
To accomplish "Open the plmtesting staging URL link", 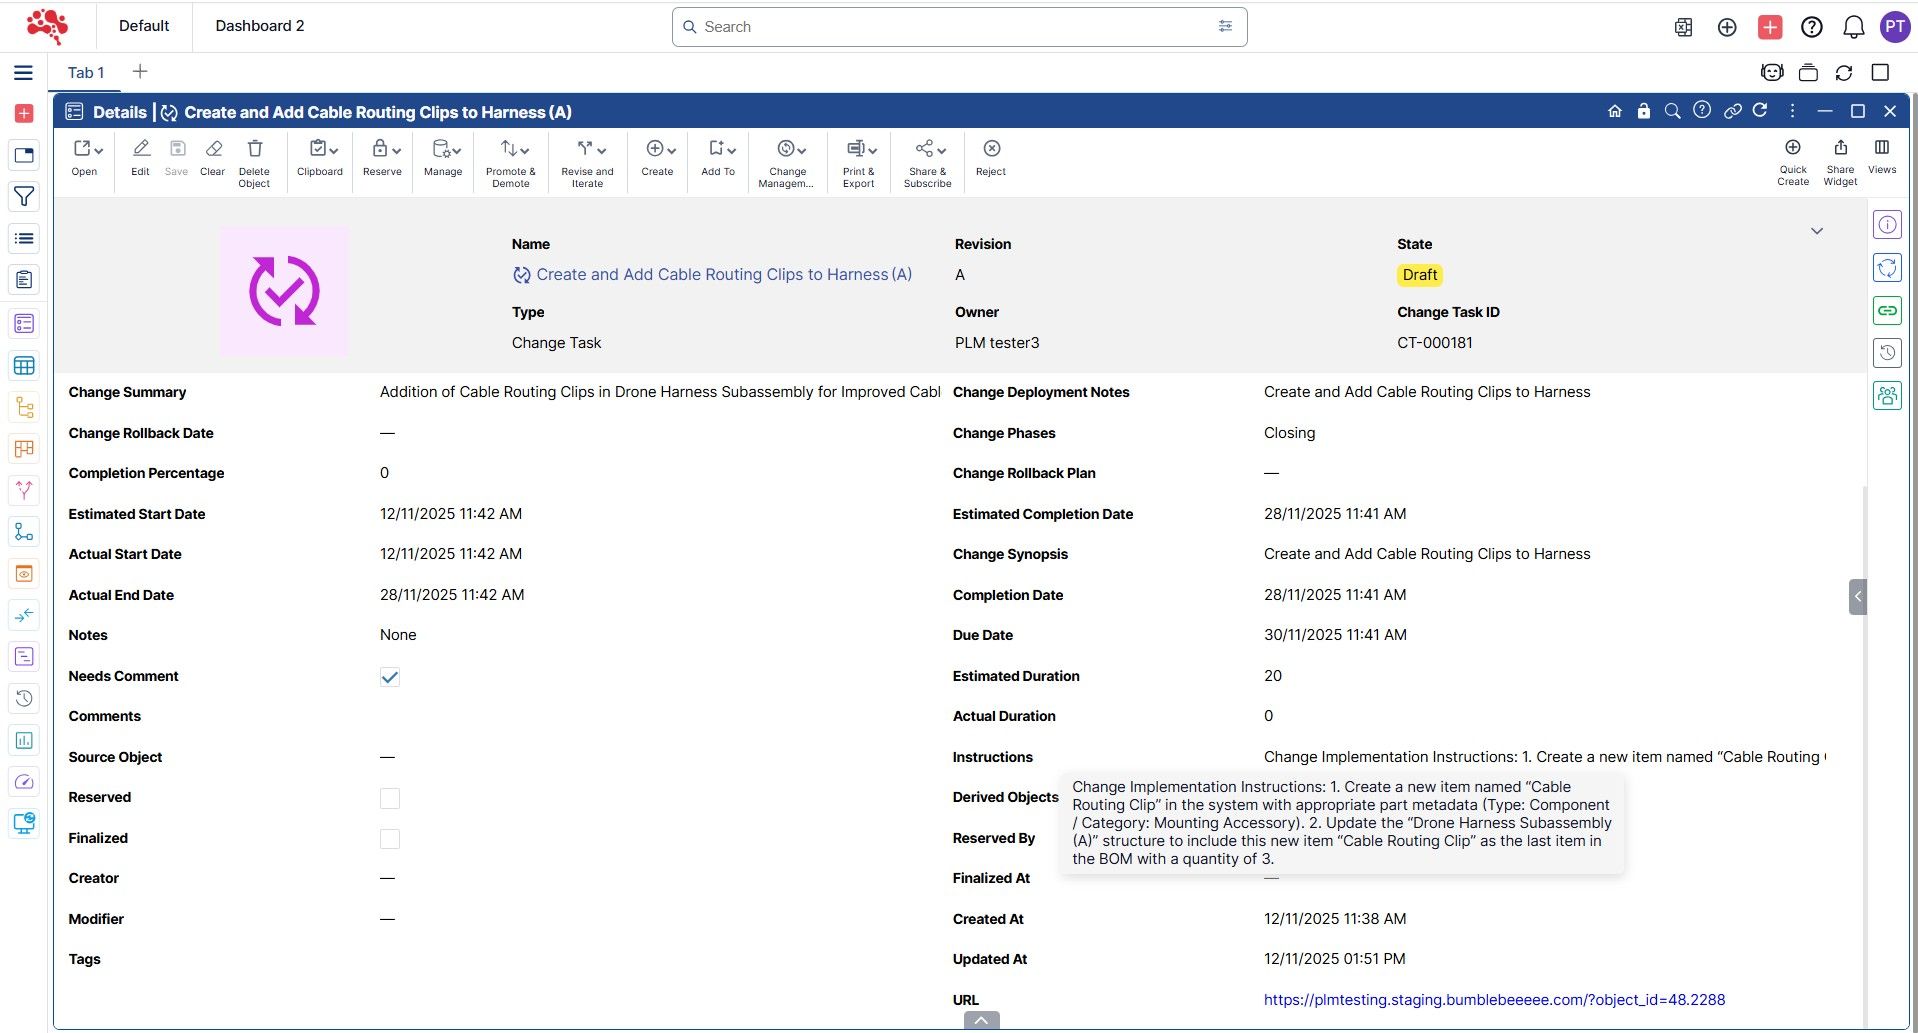I will coord(1494,1000).
